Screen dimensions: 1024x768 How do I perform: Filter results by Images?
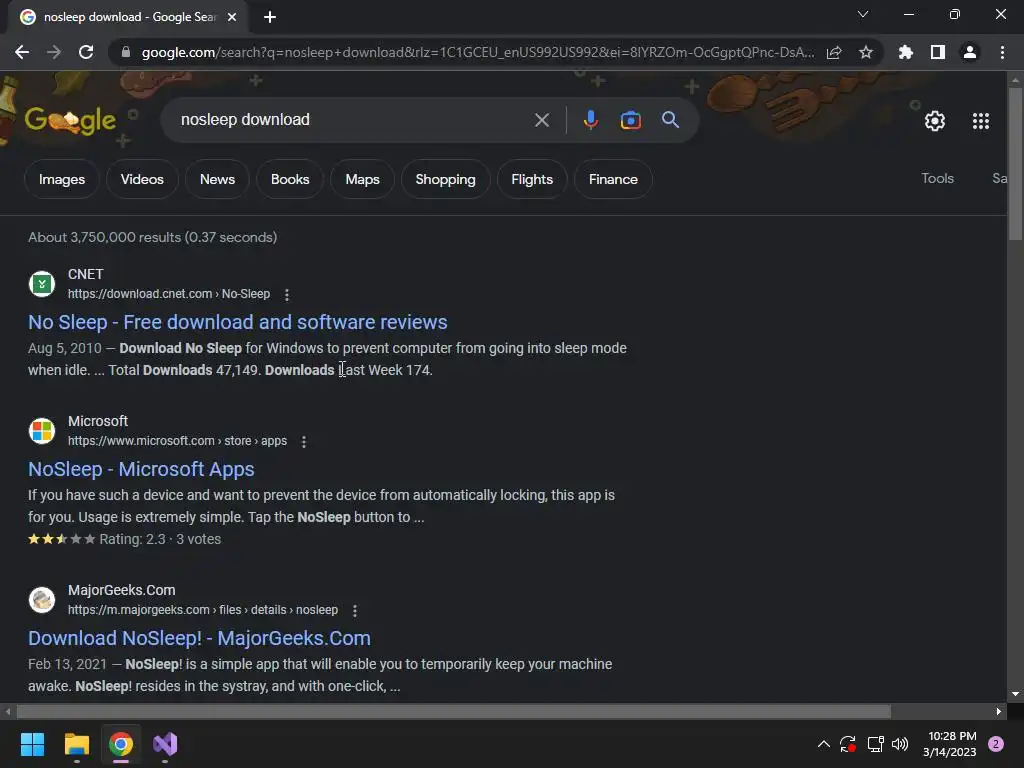tap(61, 179)
